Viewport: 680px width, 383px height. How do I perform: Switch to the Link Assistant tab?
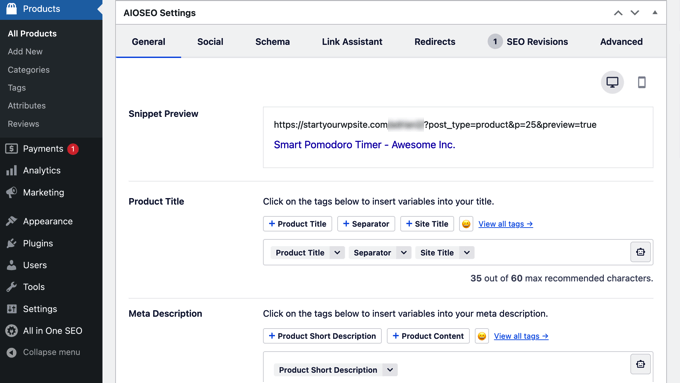352,42
